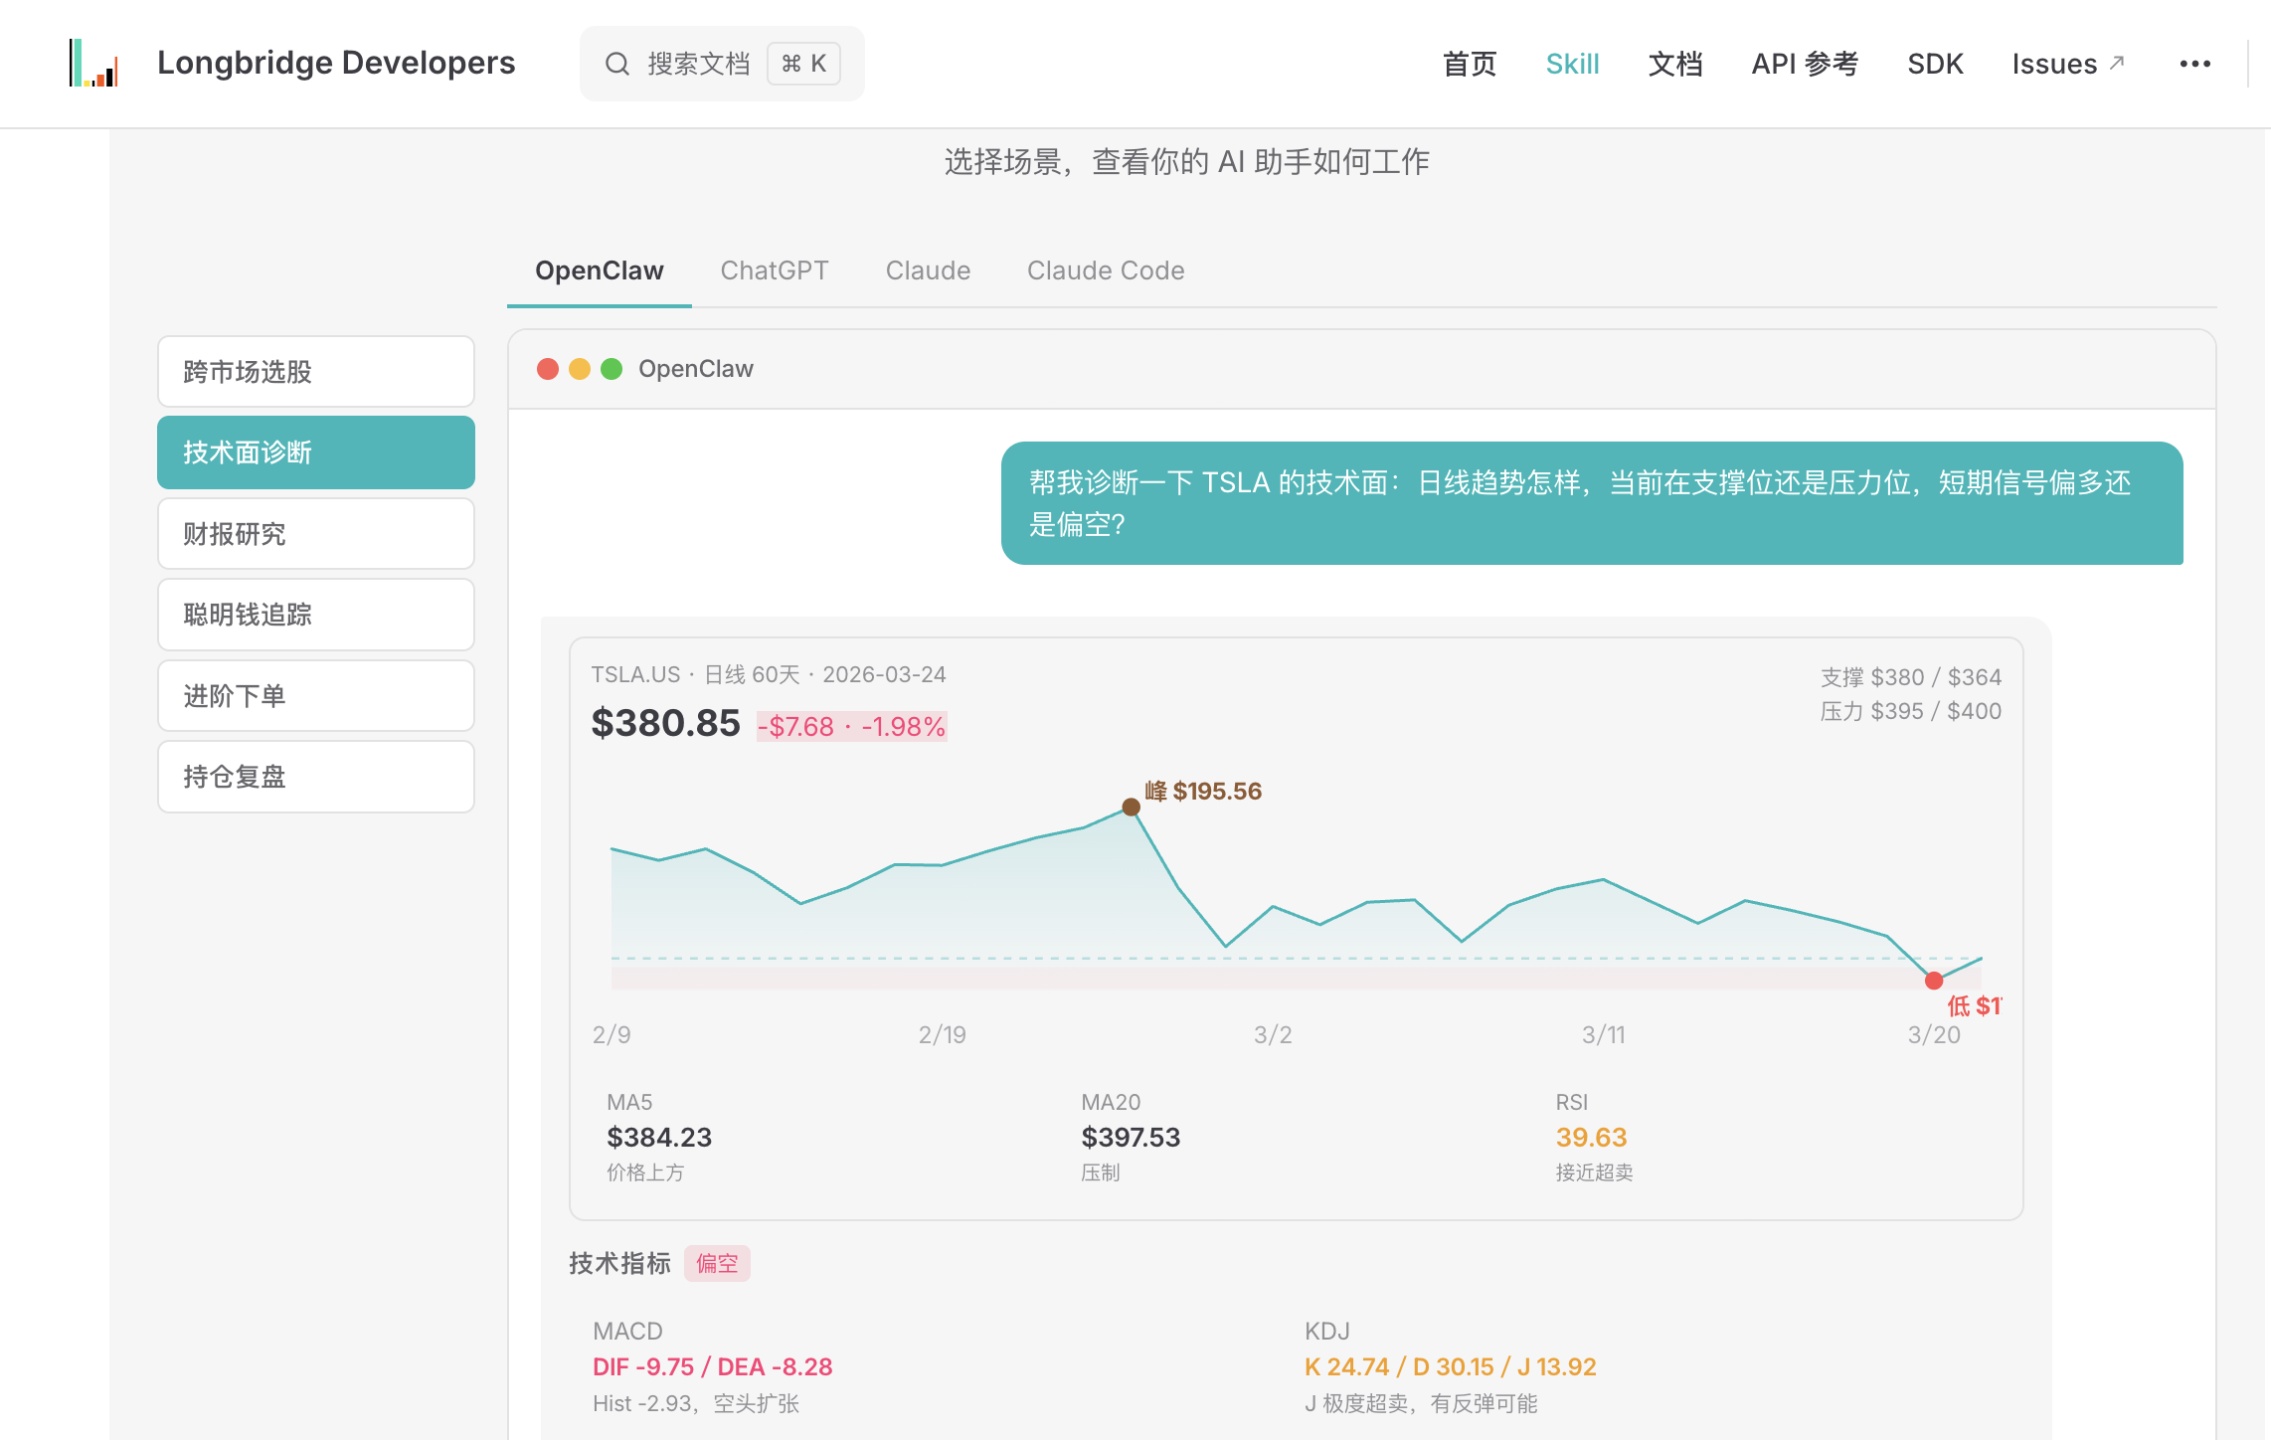Select the Claude tab
2271x1440 pixels.
(x=927, y=271)
